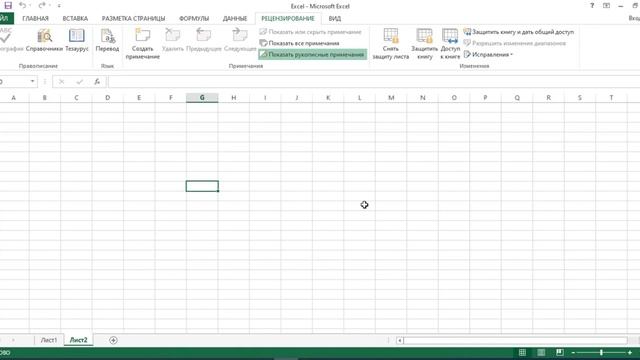The image size is (640, 360).
Task: Add a new sheet with the plus button
Action: point(113,340)
